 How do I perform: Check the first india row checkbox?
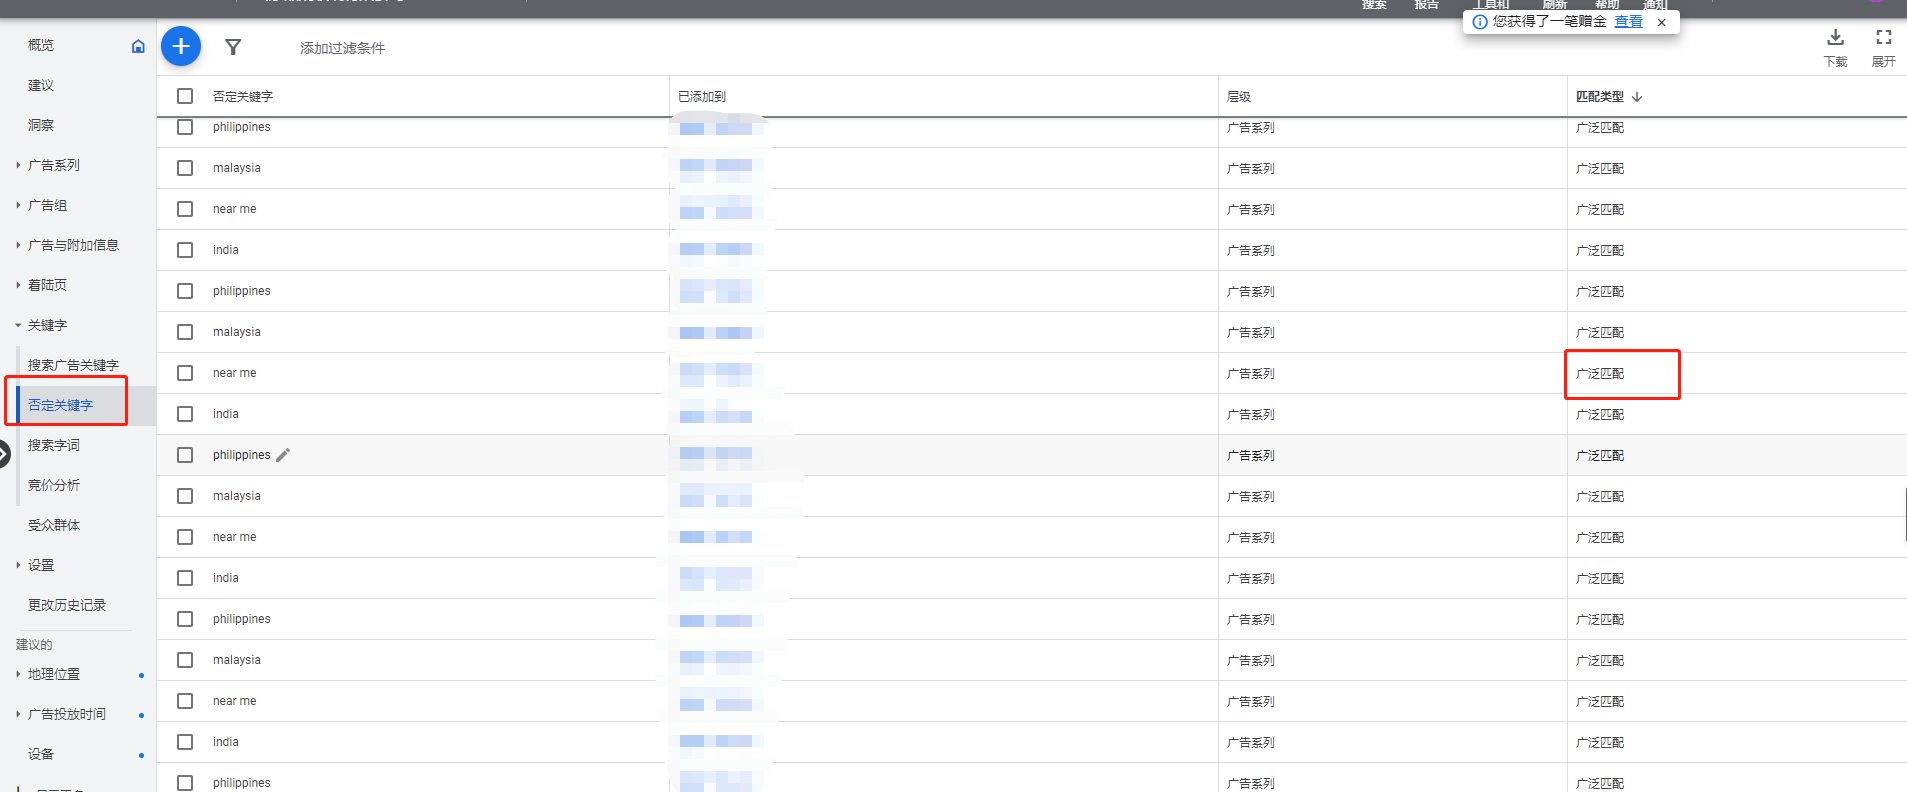pyautogui.click(x=185, y=250)
